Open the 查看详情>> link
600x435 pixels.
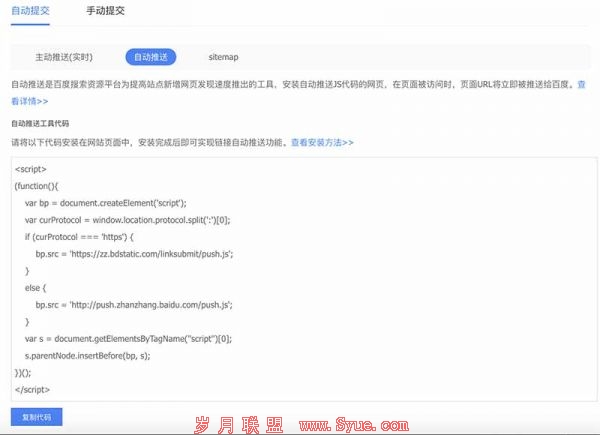30,101
